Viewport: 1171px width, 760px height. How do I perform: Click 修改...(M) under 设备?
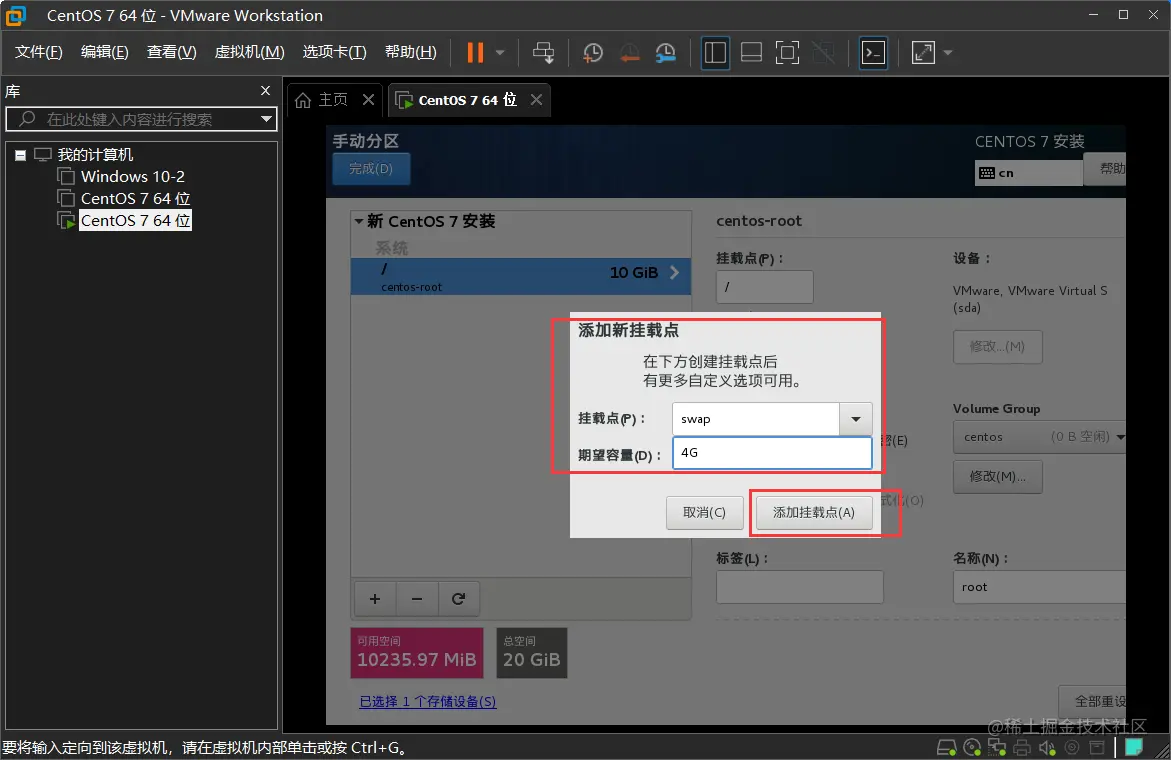click(998, 346)
